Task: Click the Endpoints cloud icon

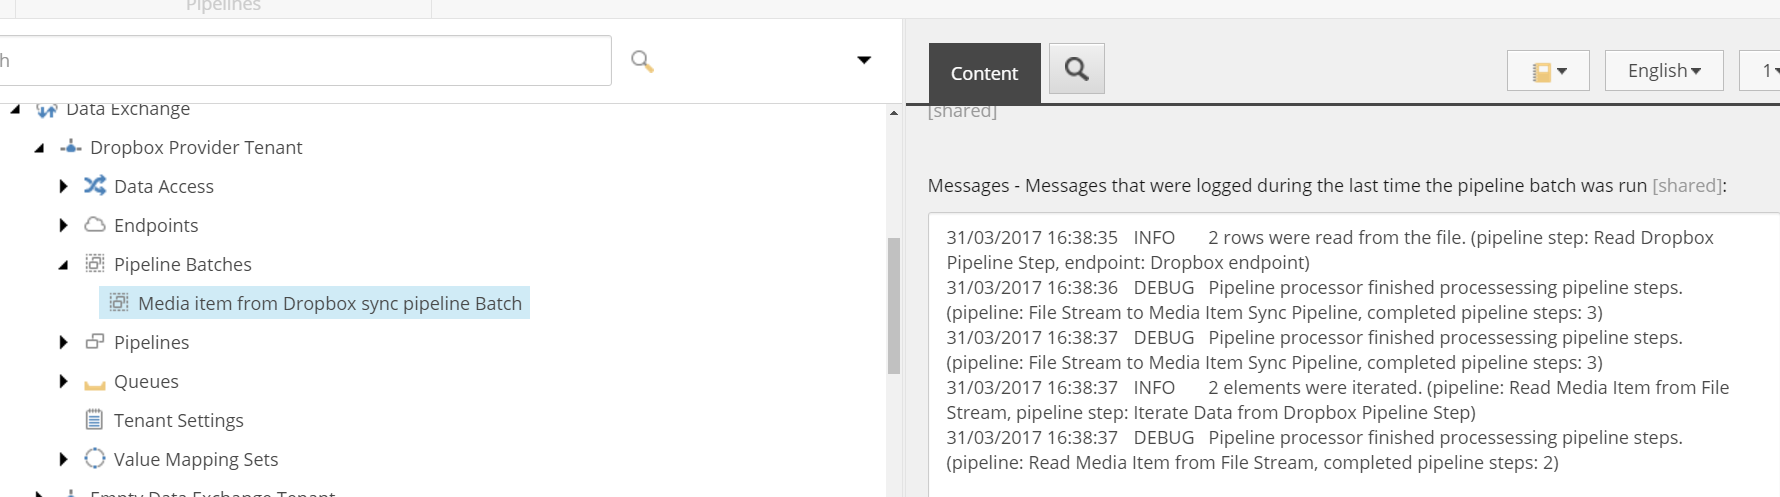Action: [95, 225]
